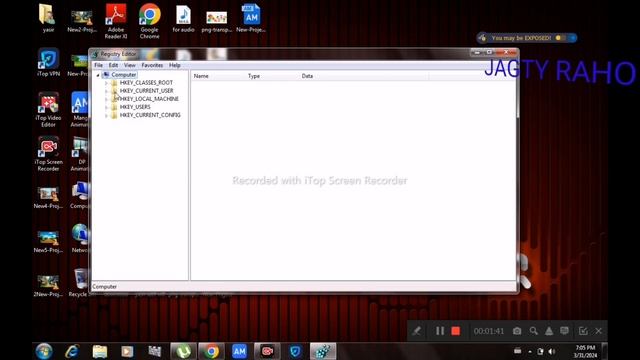The image size is (640, 360).
Task: Switch to Chrome in the taskbar
Action: click(211, 351)
